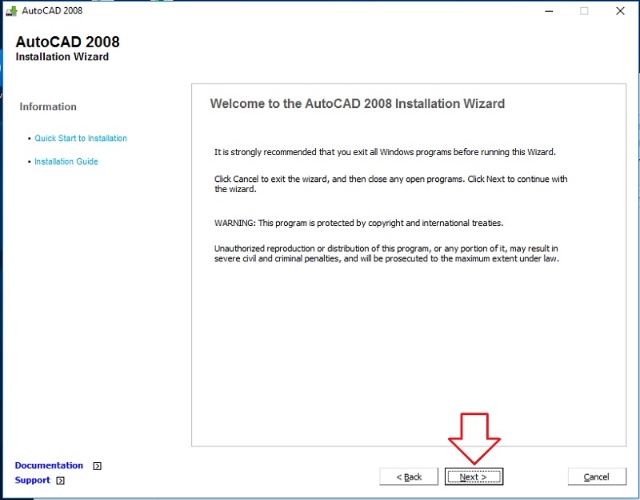Viewport: 640px width, 500px height.
Task: Click the AutoCAD installer title bar icon
Action: tap(11, 11)
